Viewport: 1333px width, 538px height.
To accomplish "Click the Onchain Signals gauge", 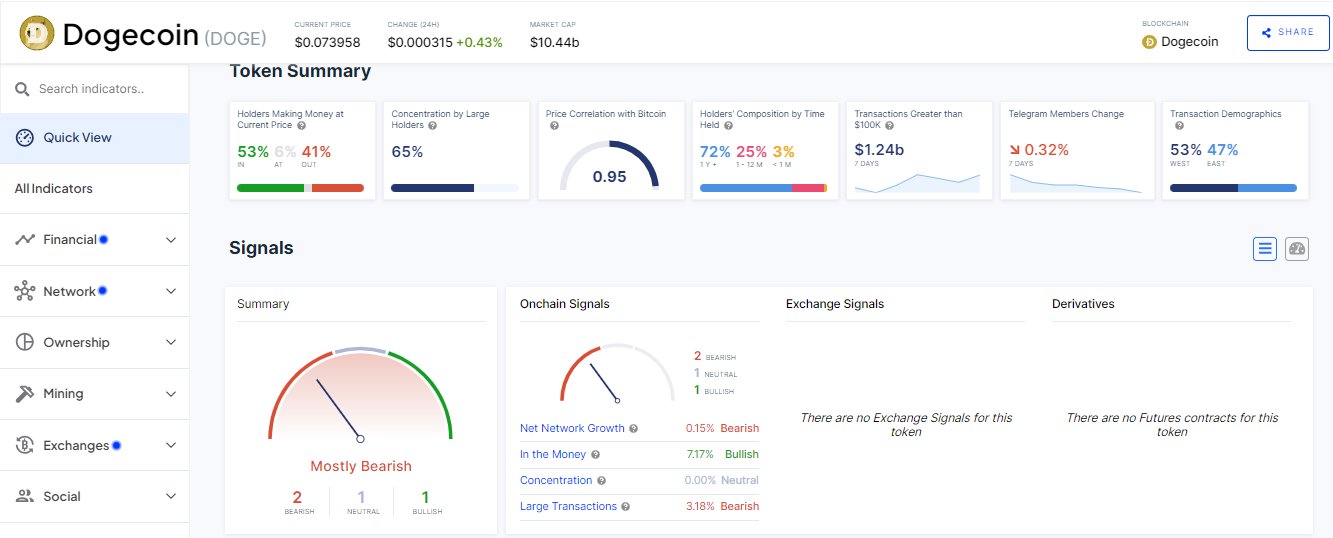I will [x=617, y=374].
